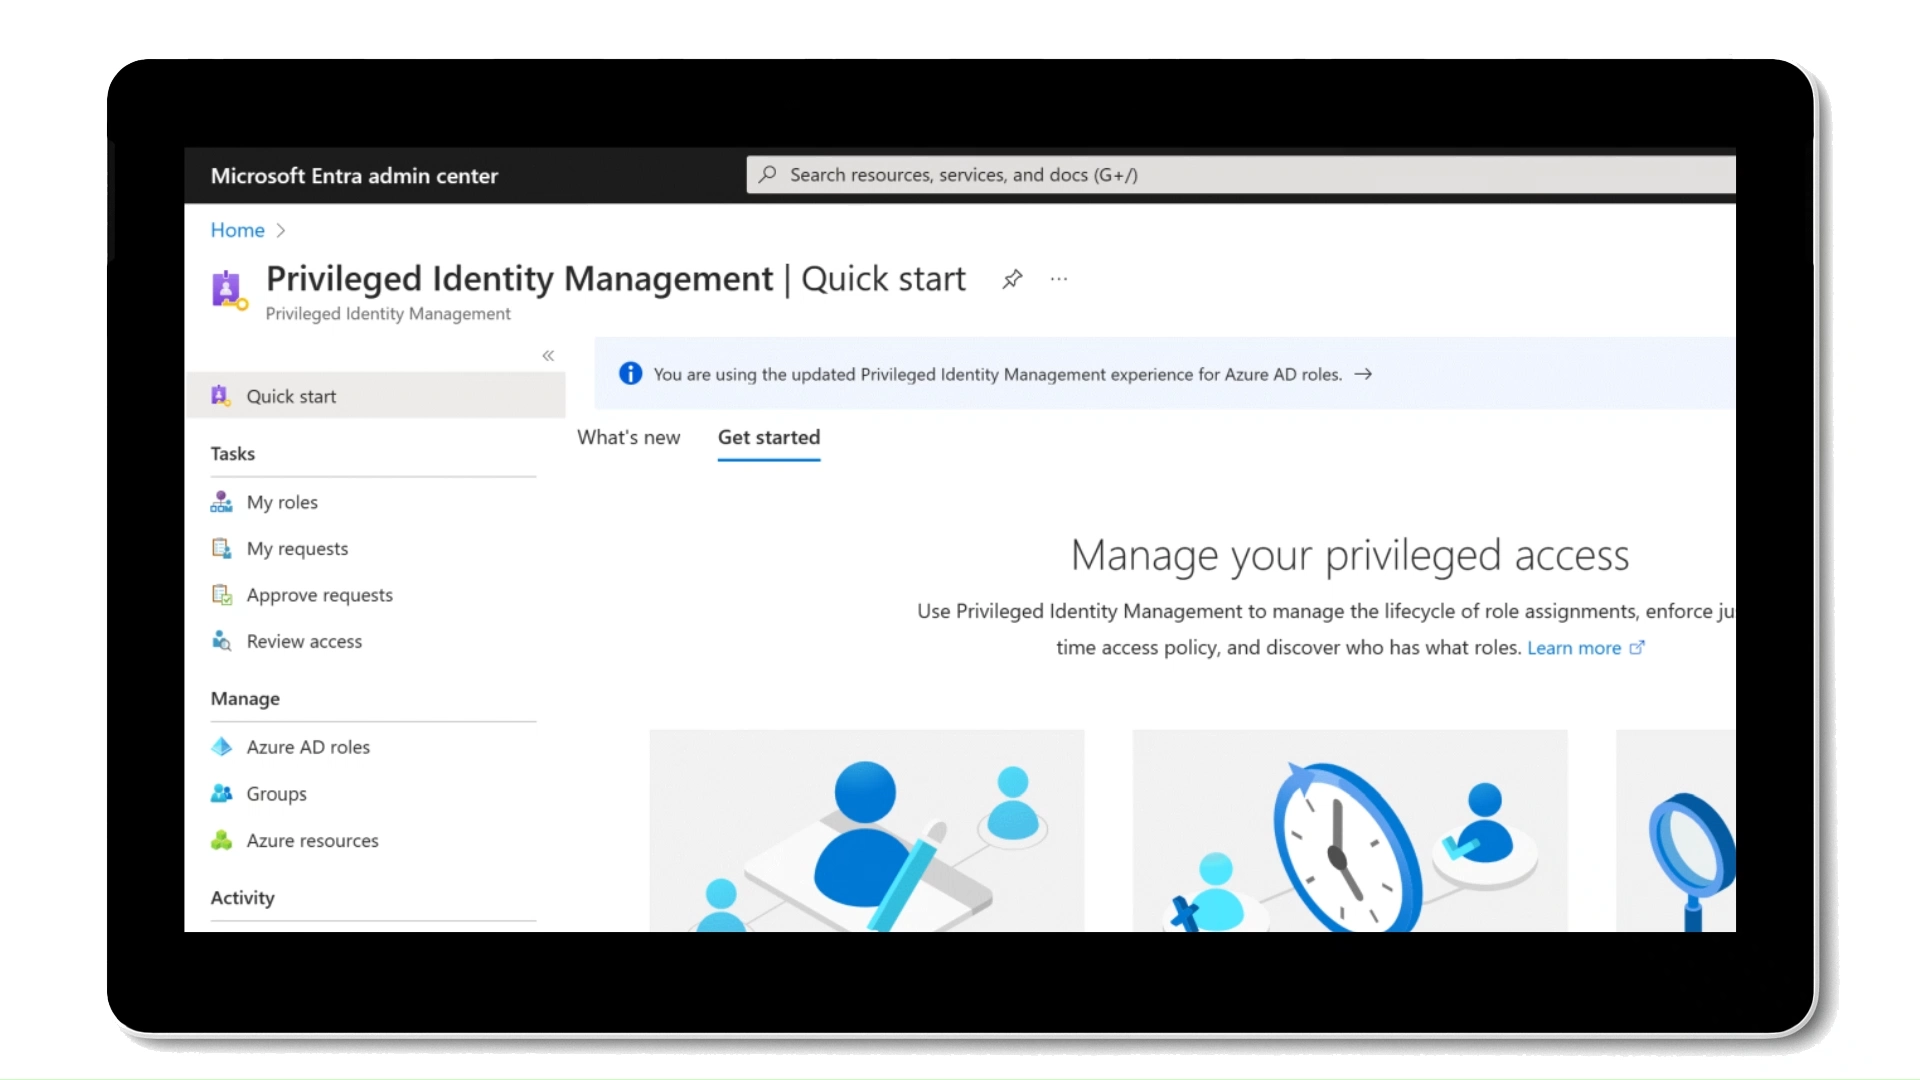Click the Tasks section heading

tap(233, 453)
